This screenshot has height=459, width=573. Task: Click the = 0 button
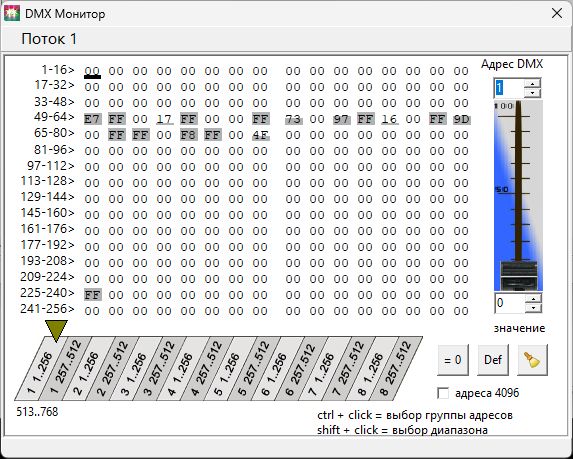(x=453, y=360)
